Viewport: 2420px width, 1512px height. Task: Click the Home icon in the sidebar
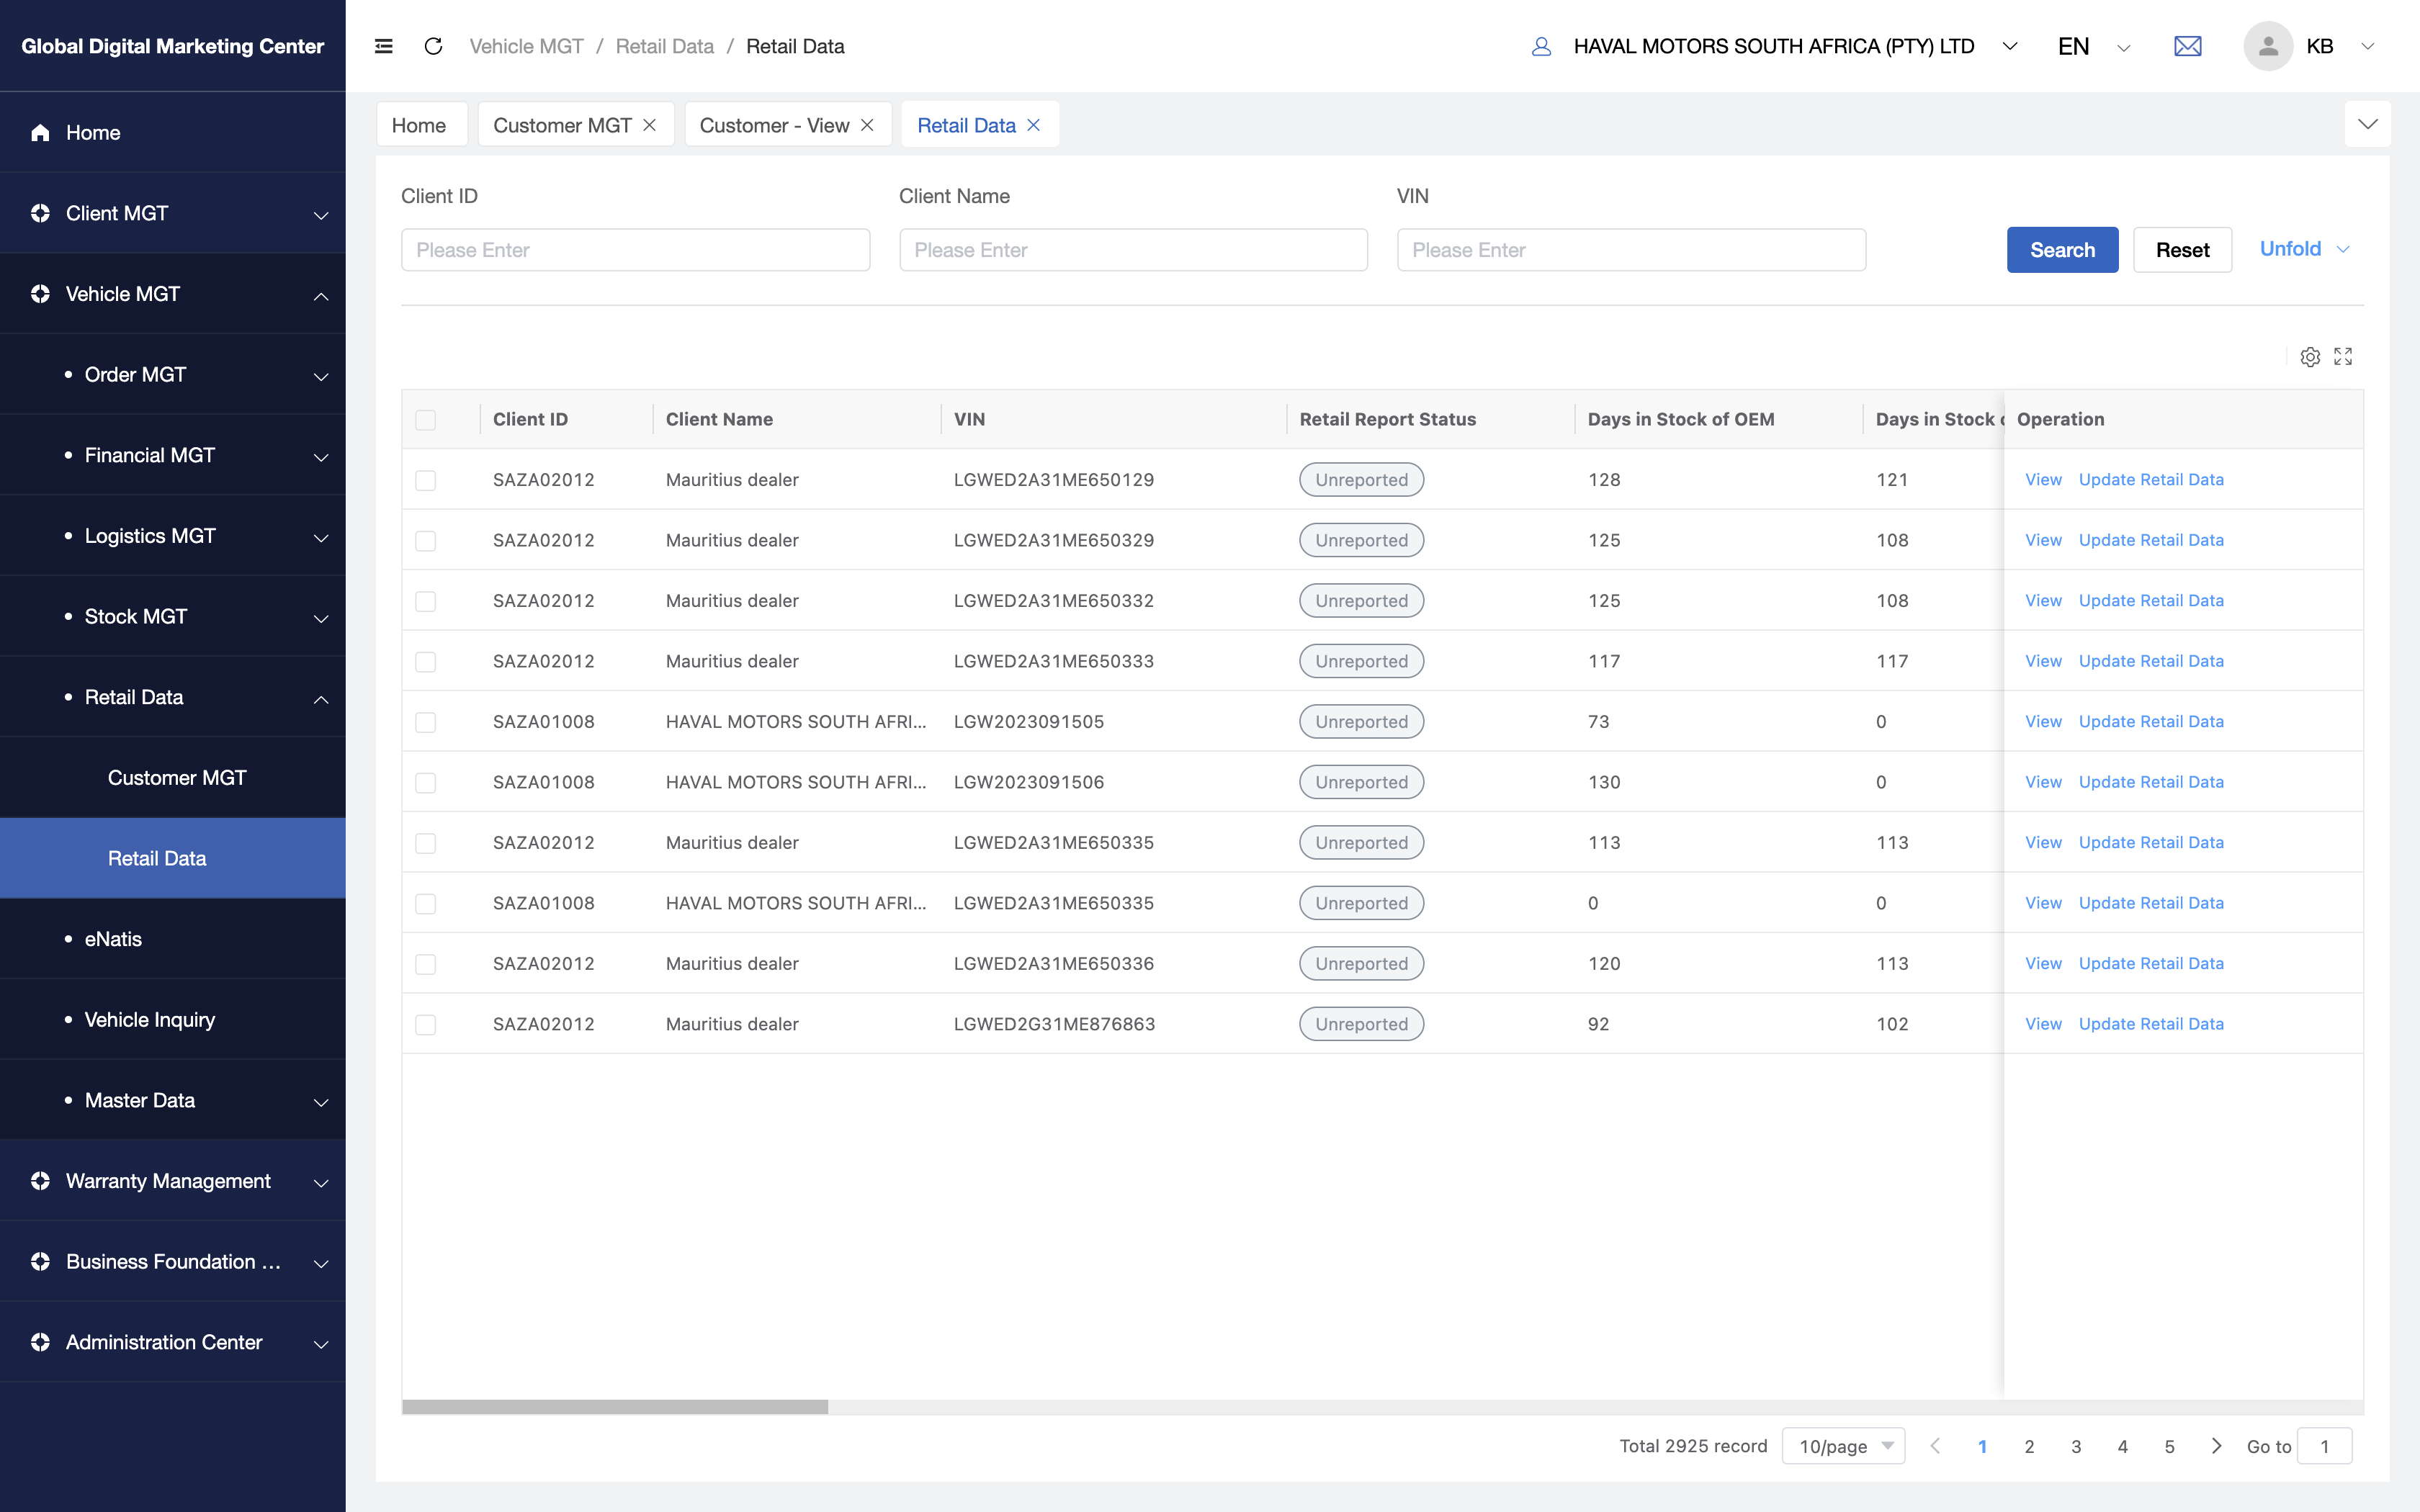(40, 133)
